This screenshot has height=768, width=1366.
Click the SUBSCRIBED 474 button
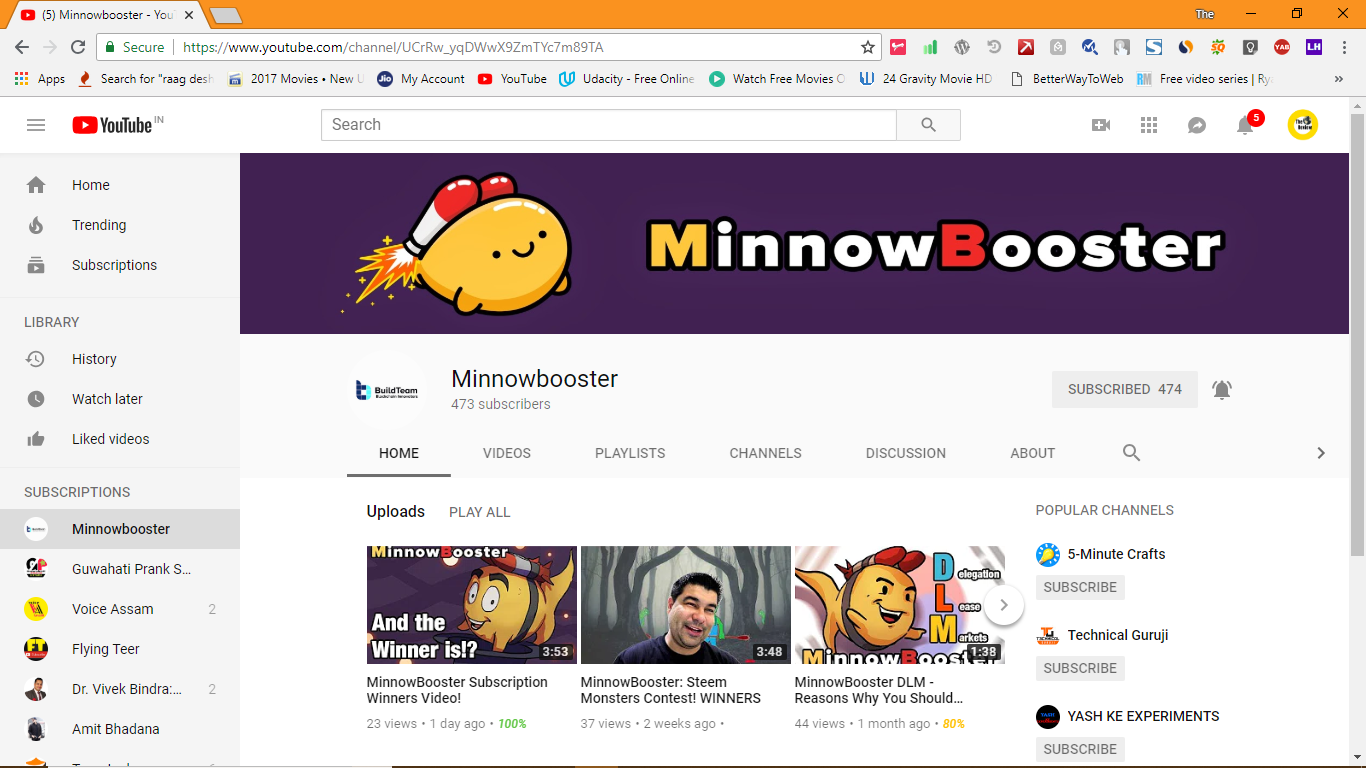1125,389
